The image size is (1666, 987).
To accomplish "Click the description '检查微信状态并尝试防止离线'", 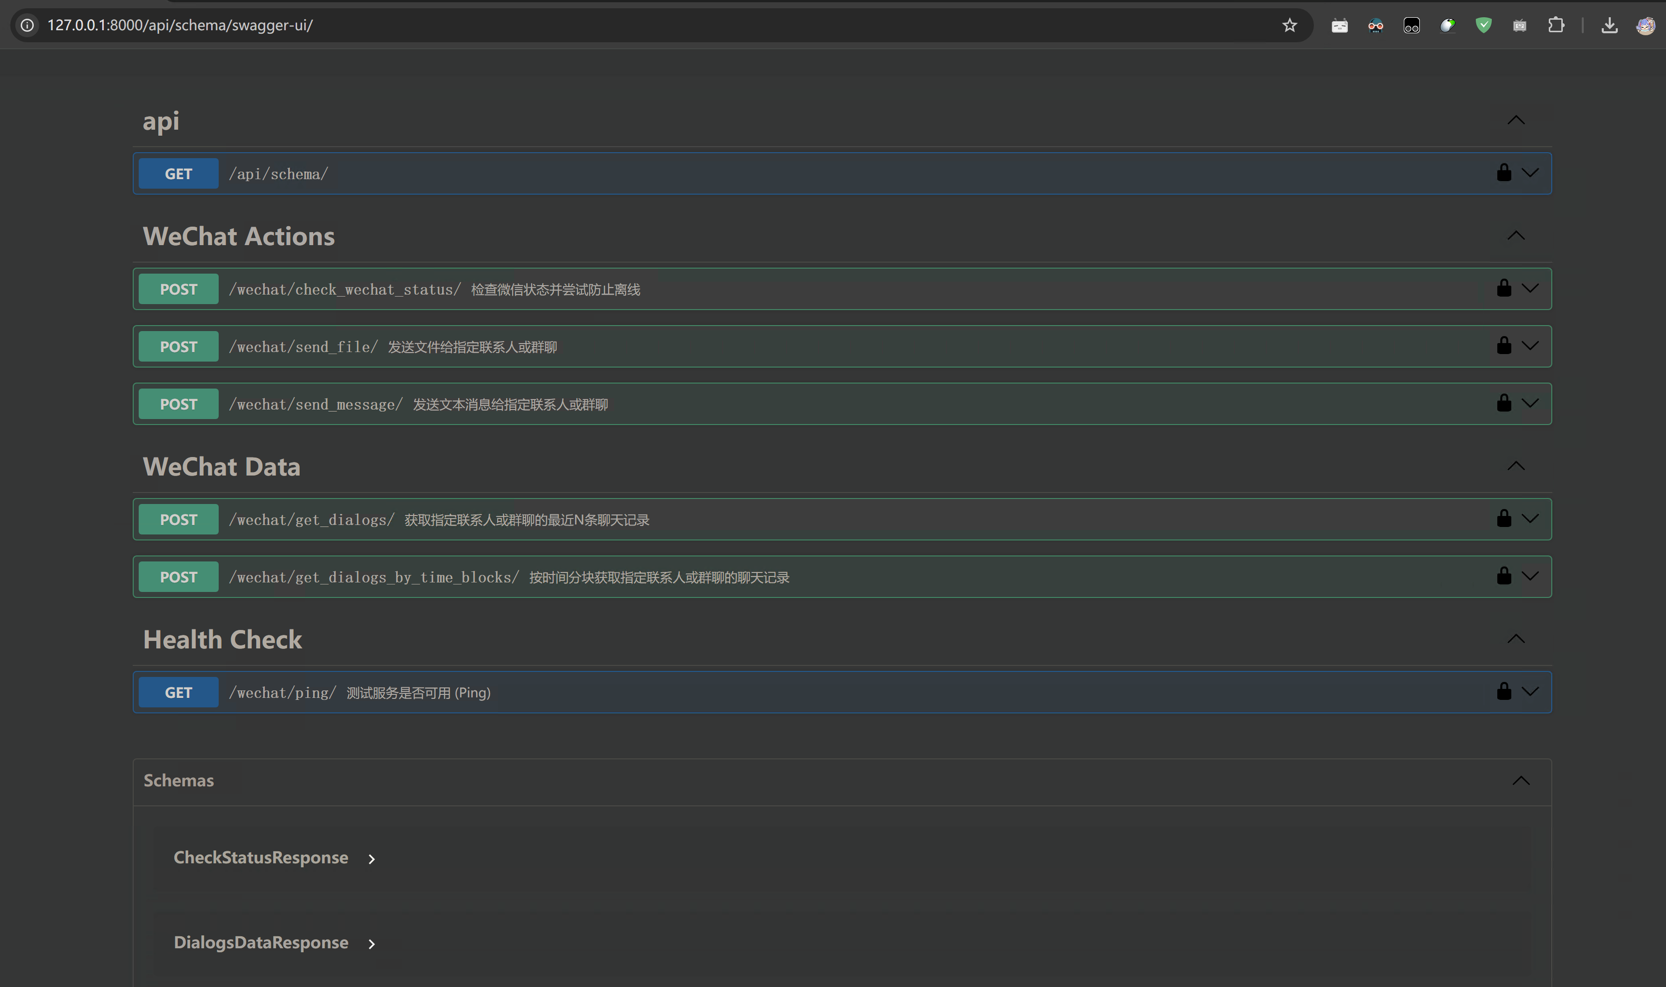I will coord(556,290).
